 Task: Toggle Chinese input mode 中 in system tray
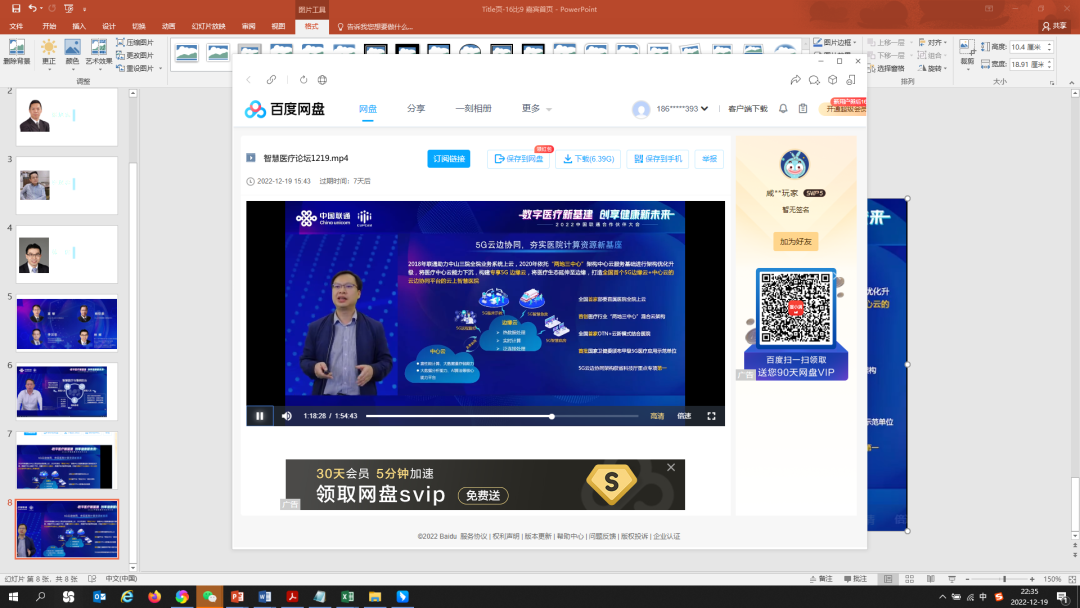pyautogui.click(x=983, y=597)
